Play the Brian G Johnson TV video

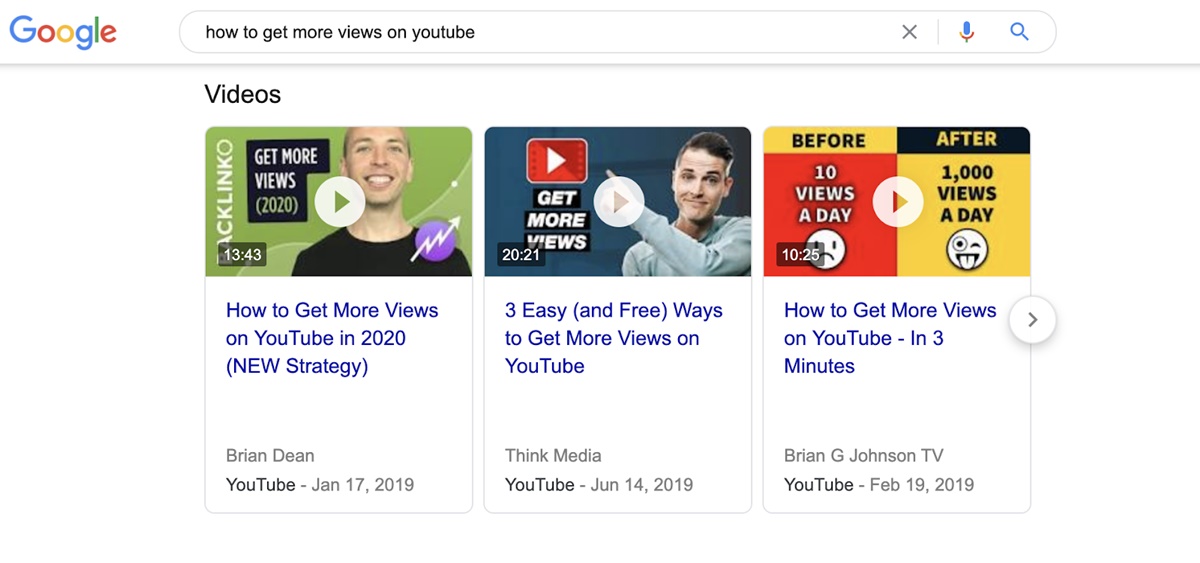897,203
